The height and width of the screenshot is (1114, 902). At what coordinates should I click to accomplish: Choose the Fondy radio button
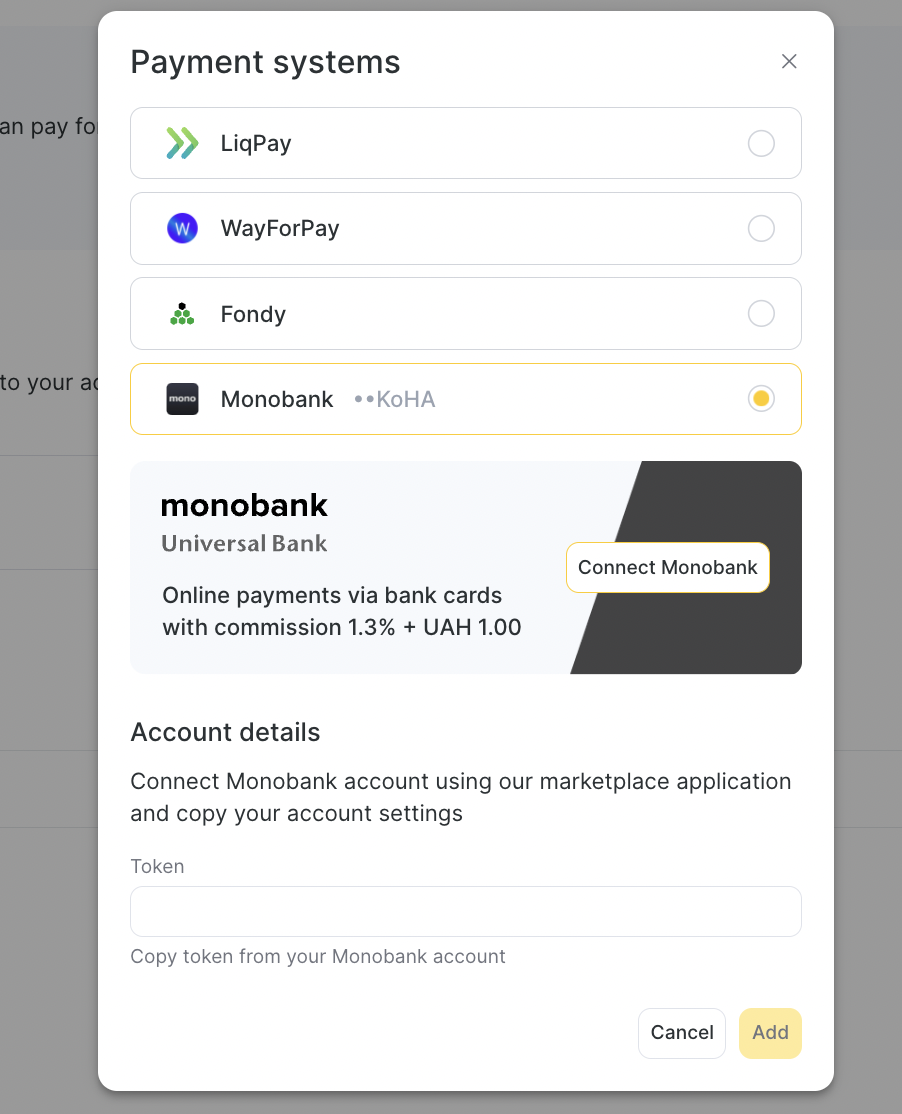[x=761, y=314]
